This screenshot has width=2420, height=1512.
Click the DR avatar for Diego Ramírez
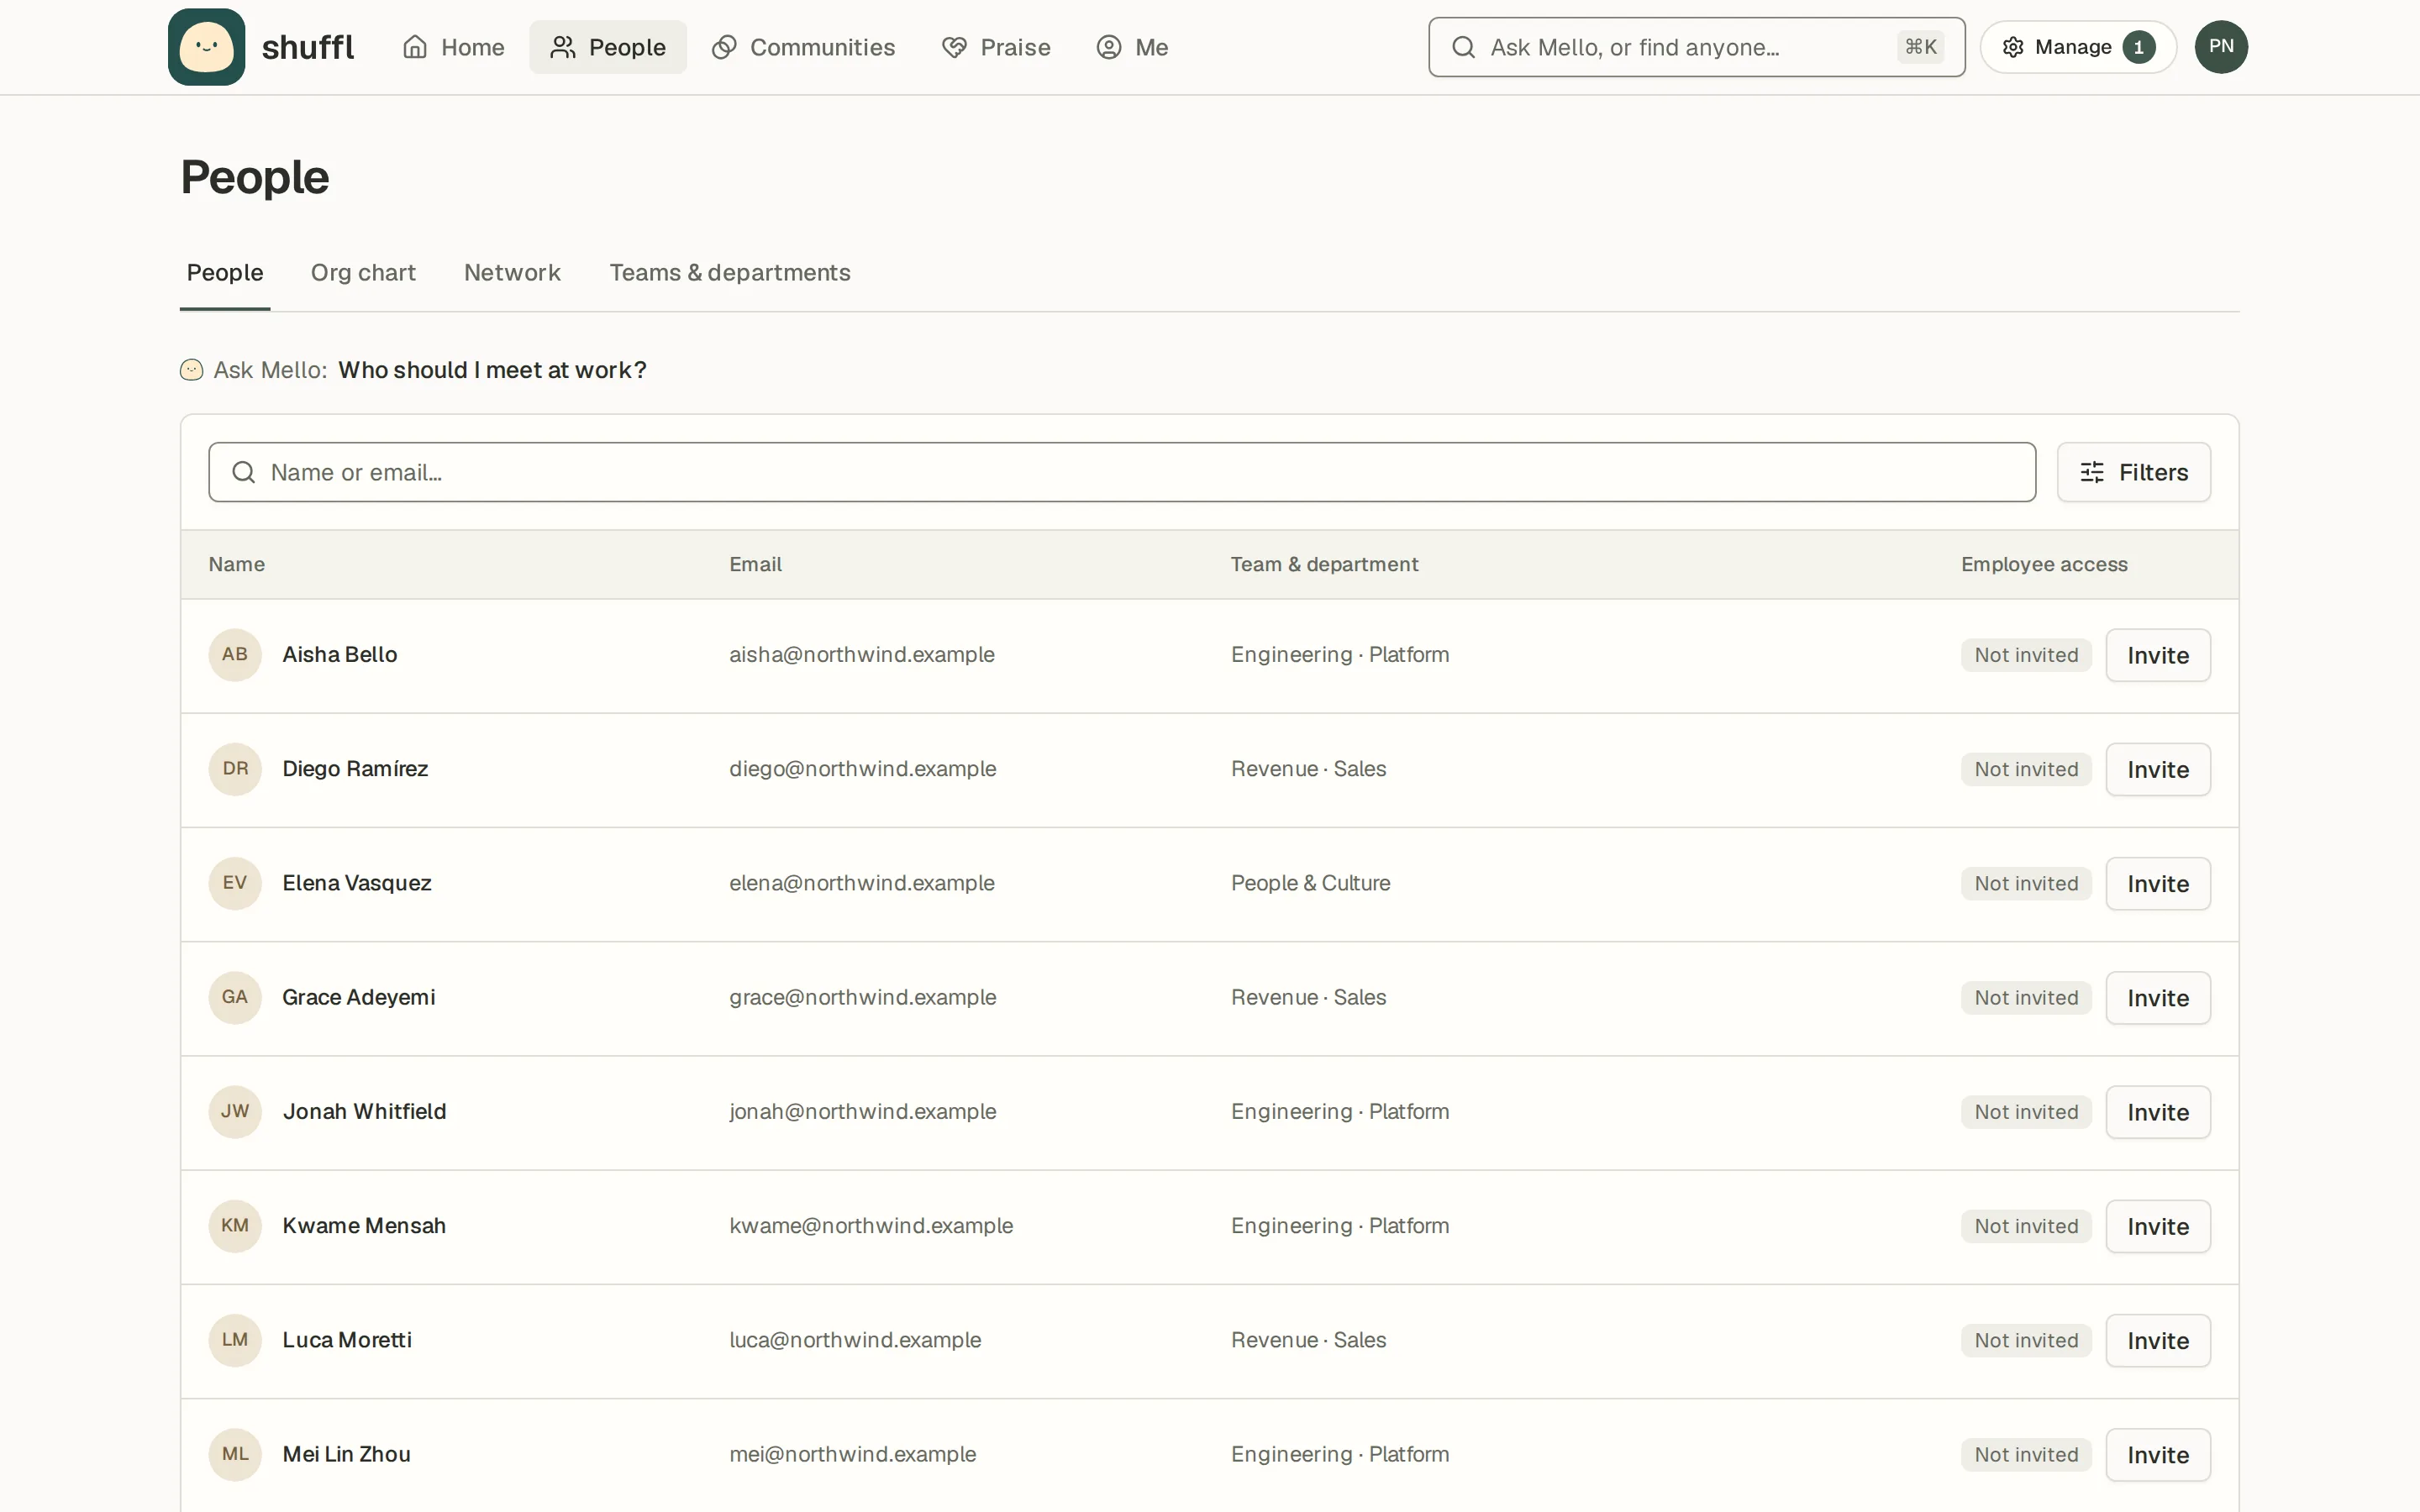(235, 769)
